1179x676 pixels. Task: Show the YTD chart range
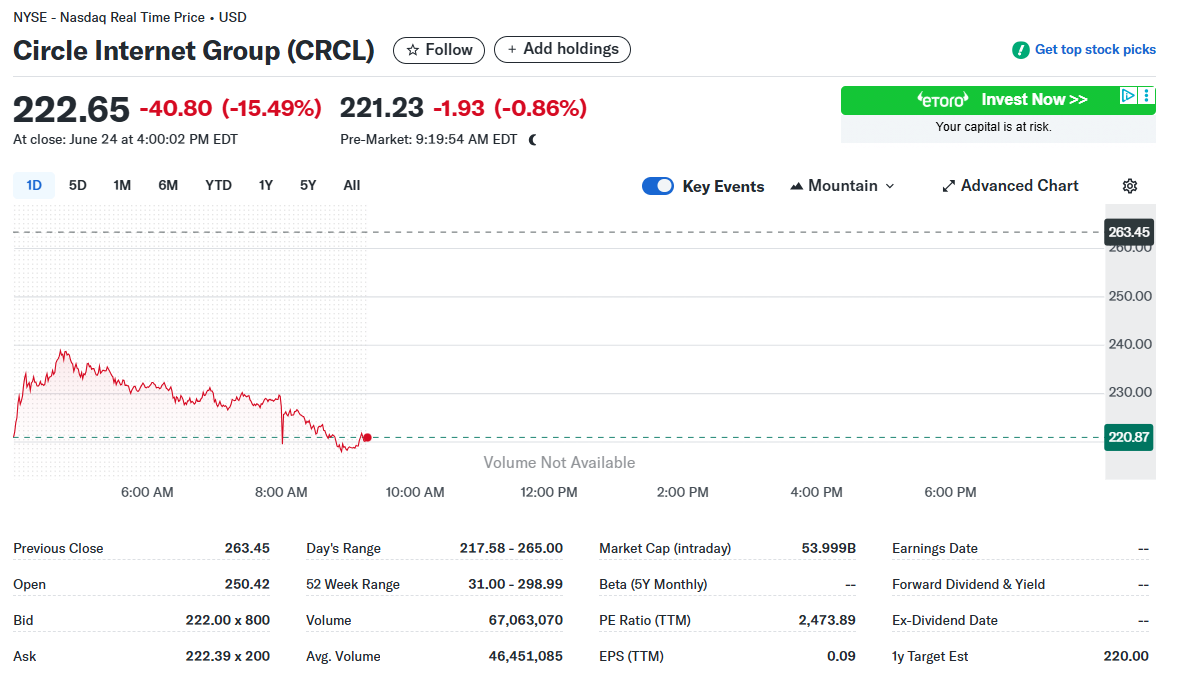point(218,185)
